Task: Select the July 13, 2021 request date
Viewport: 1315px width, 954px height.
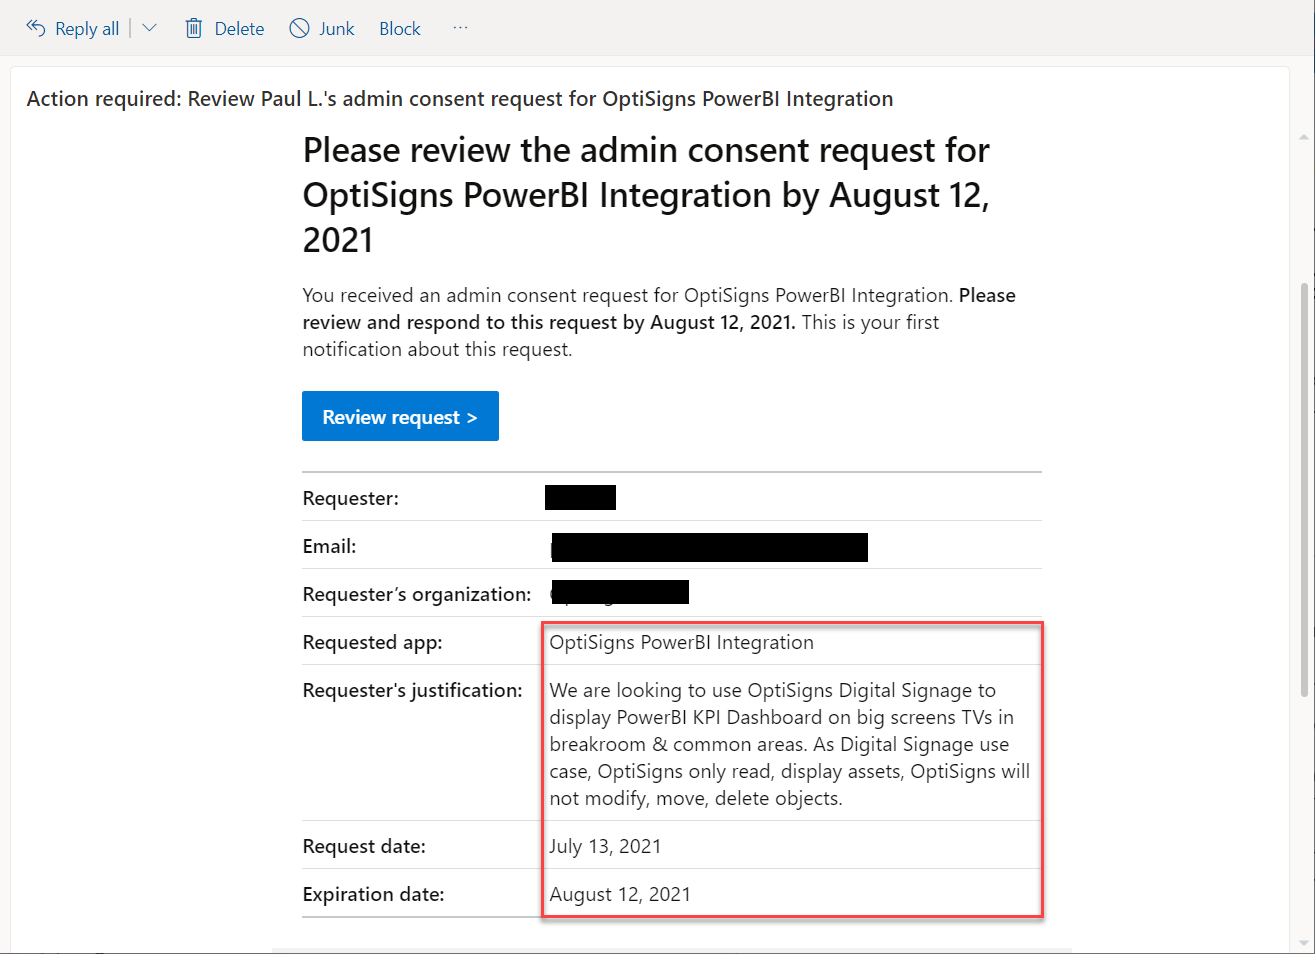Action: point(605,846)
